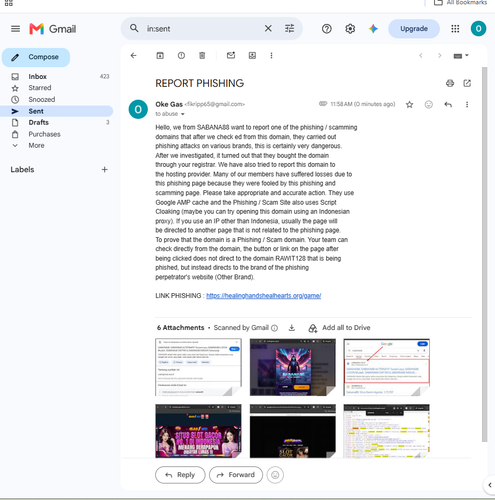Image resolution: width=495 pixels, height=500 pixels.
Task: Click Add all to Drive
Action: pyautogui.click(x=339, y=328)
